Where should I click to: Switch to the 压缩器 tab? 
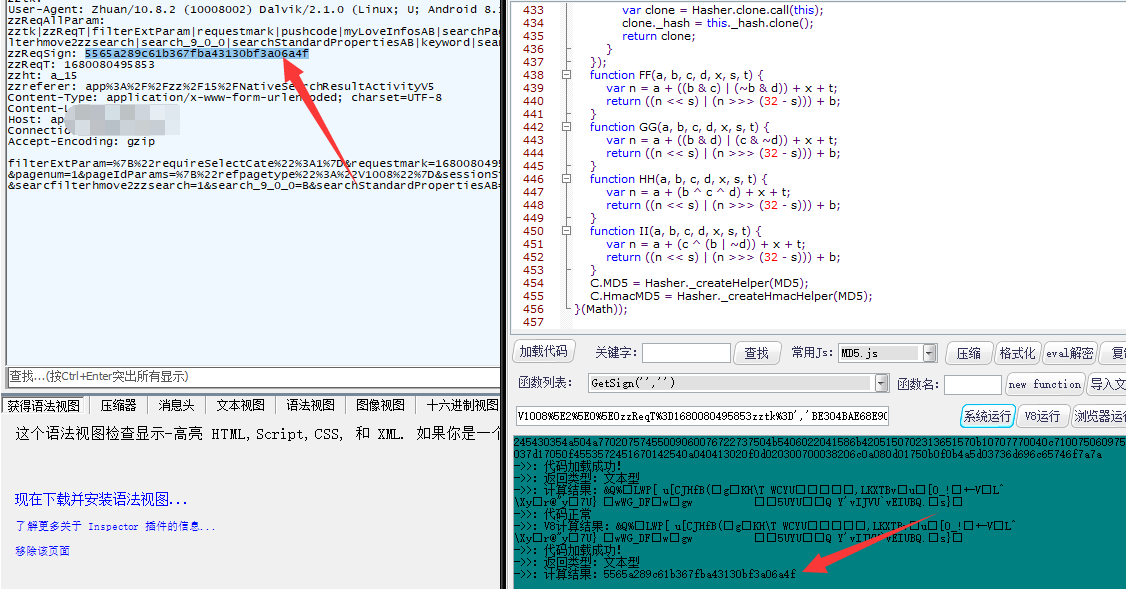coord(118,405)
